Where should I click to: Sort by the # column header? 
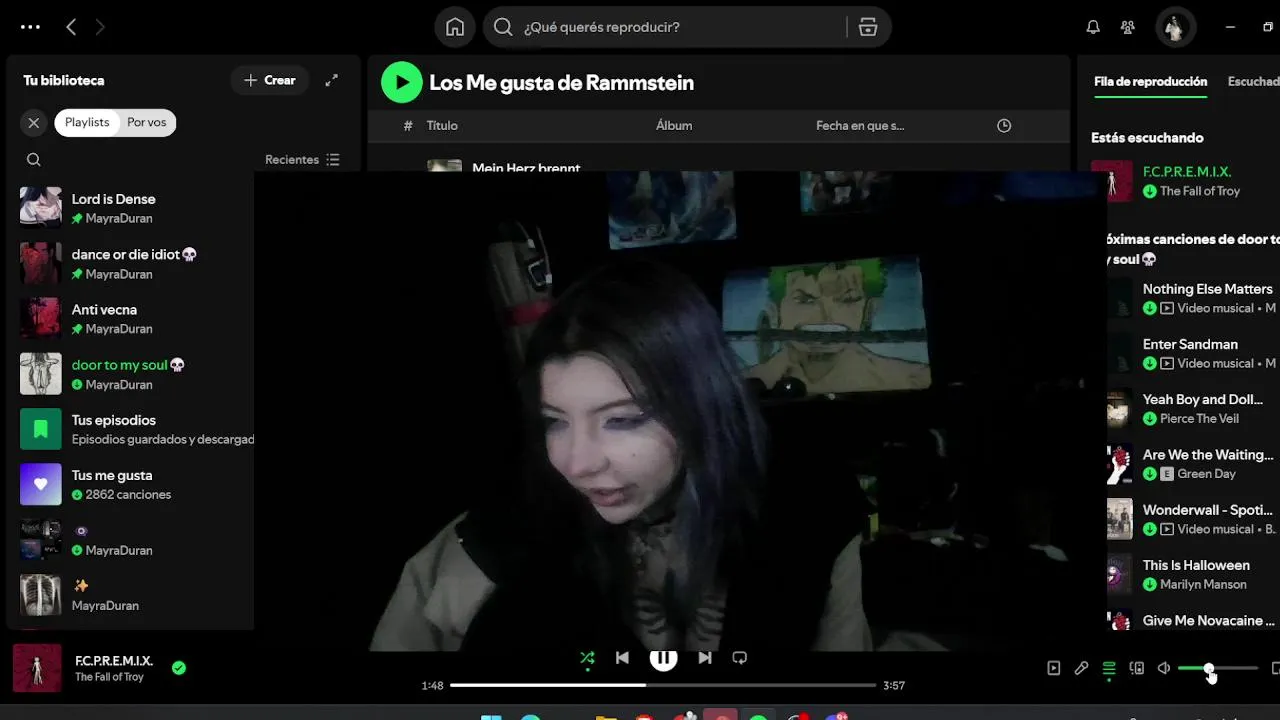pos(408,125)
